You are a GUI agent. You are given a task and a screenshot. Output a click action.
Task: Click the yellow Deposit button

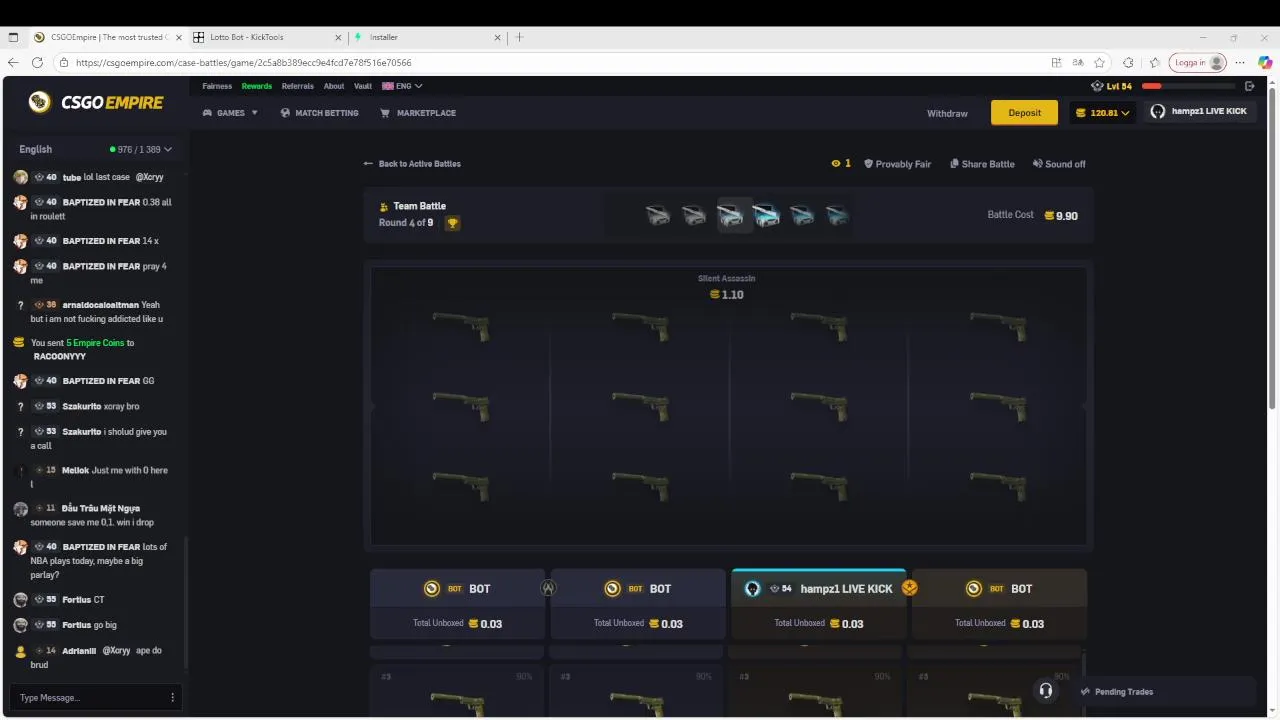pyautogui.click(x=1024, y=113)
